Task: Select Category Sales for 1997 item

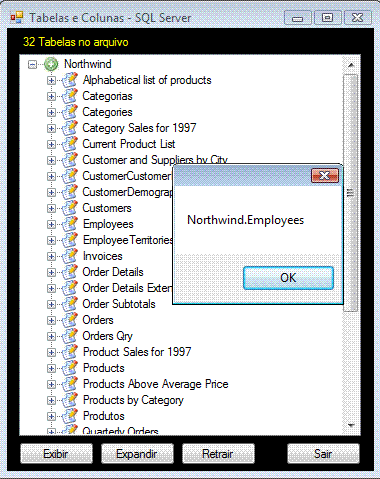Action: pyautogui.click(x=139, y=128)
